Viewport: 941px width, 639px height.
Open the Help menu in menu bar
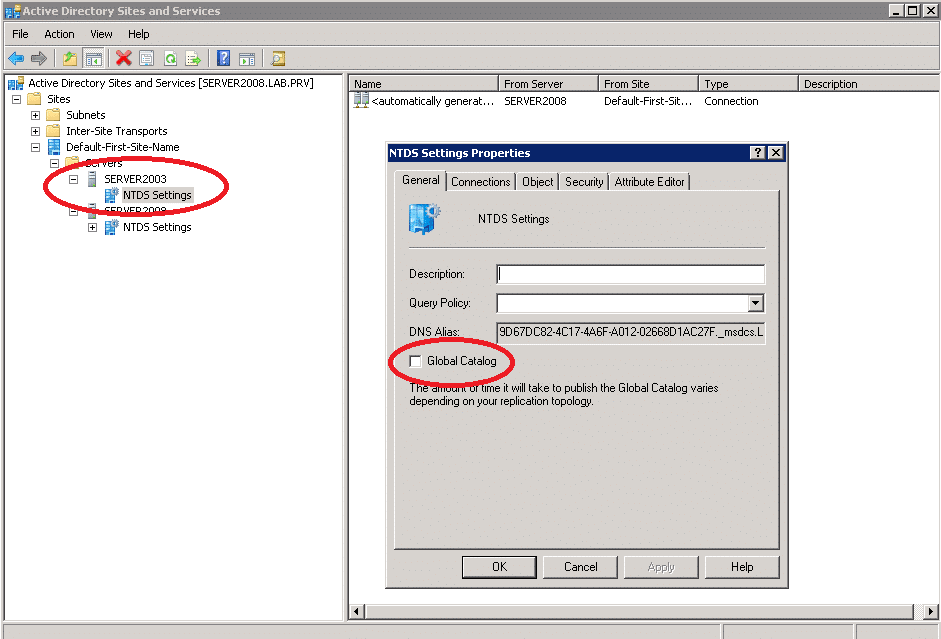point(139,34)
